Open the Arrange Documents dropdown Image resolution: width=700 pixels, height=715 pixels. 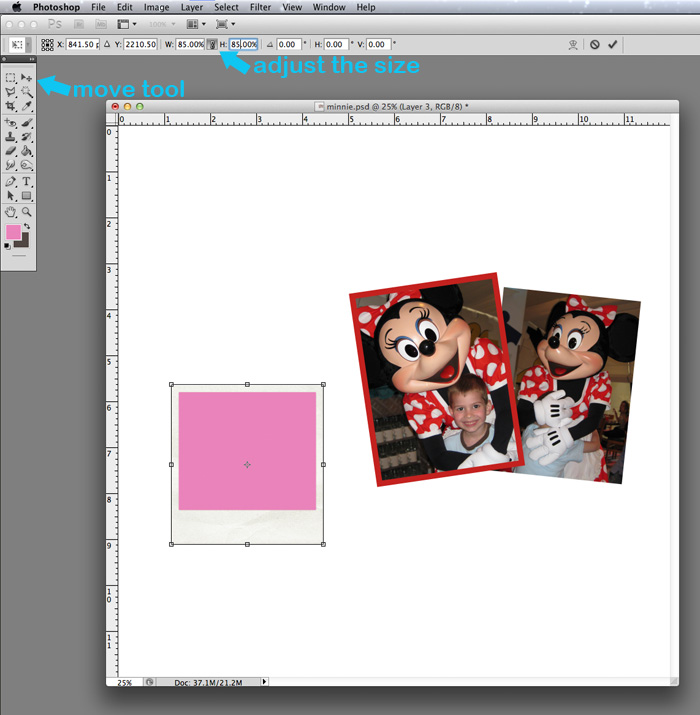(197, 24)
